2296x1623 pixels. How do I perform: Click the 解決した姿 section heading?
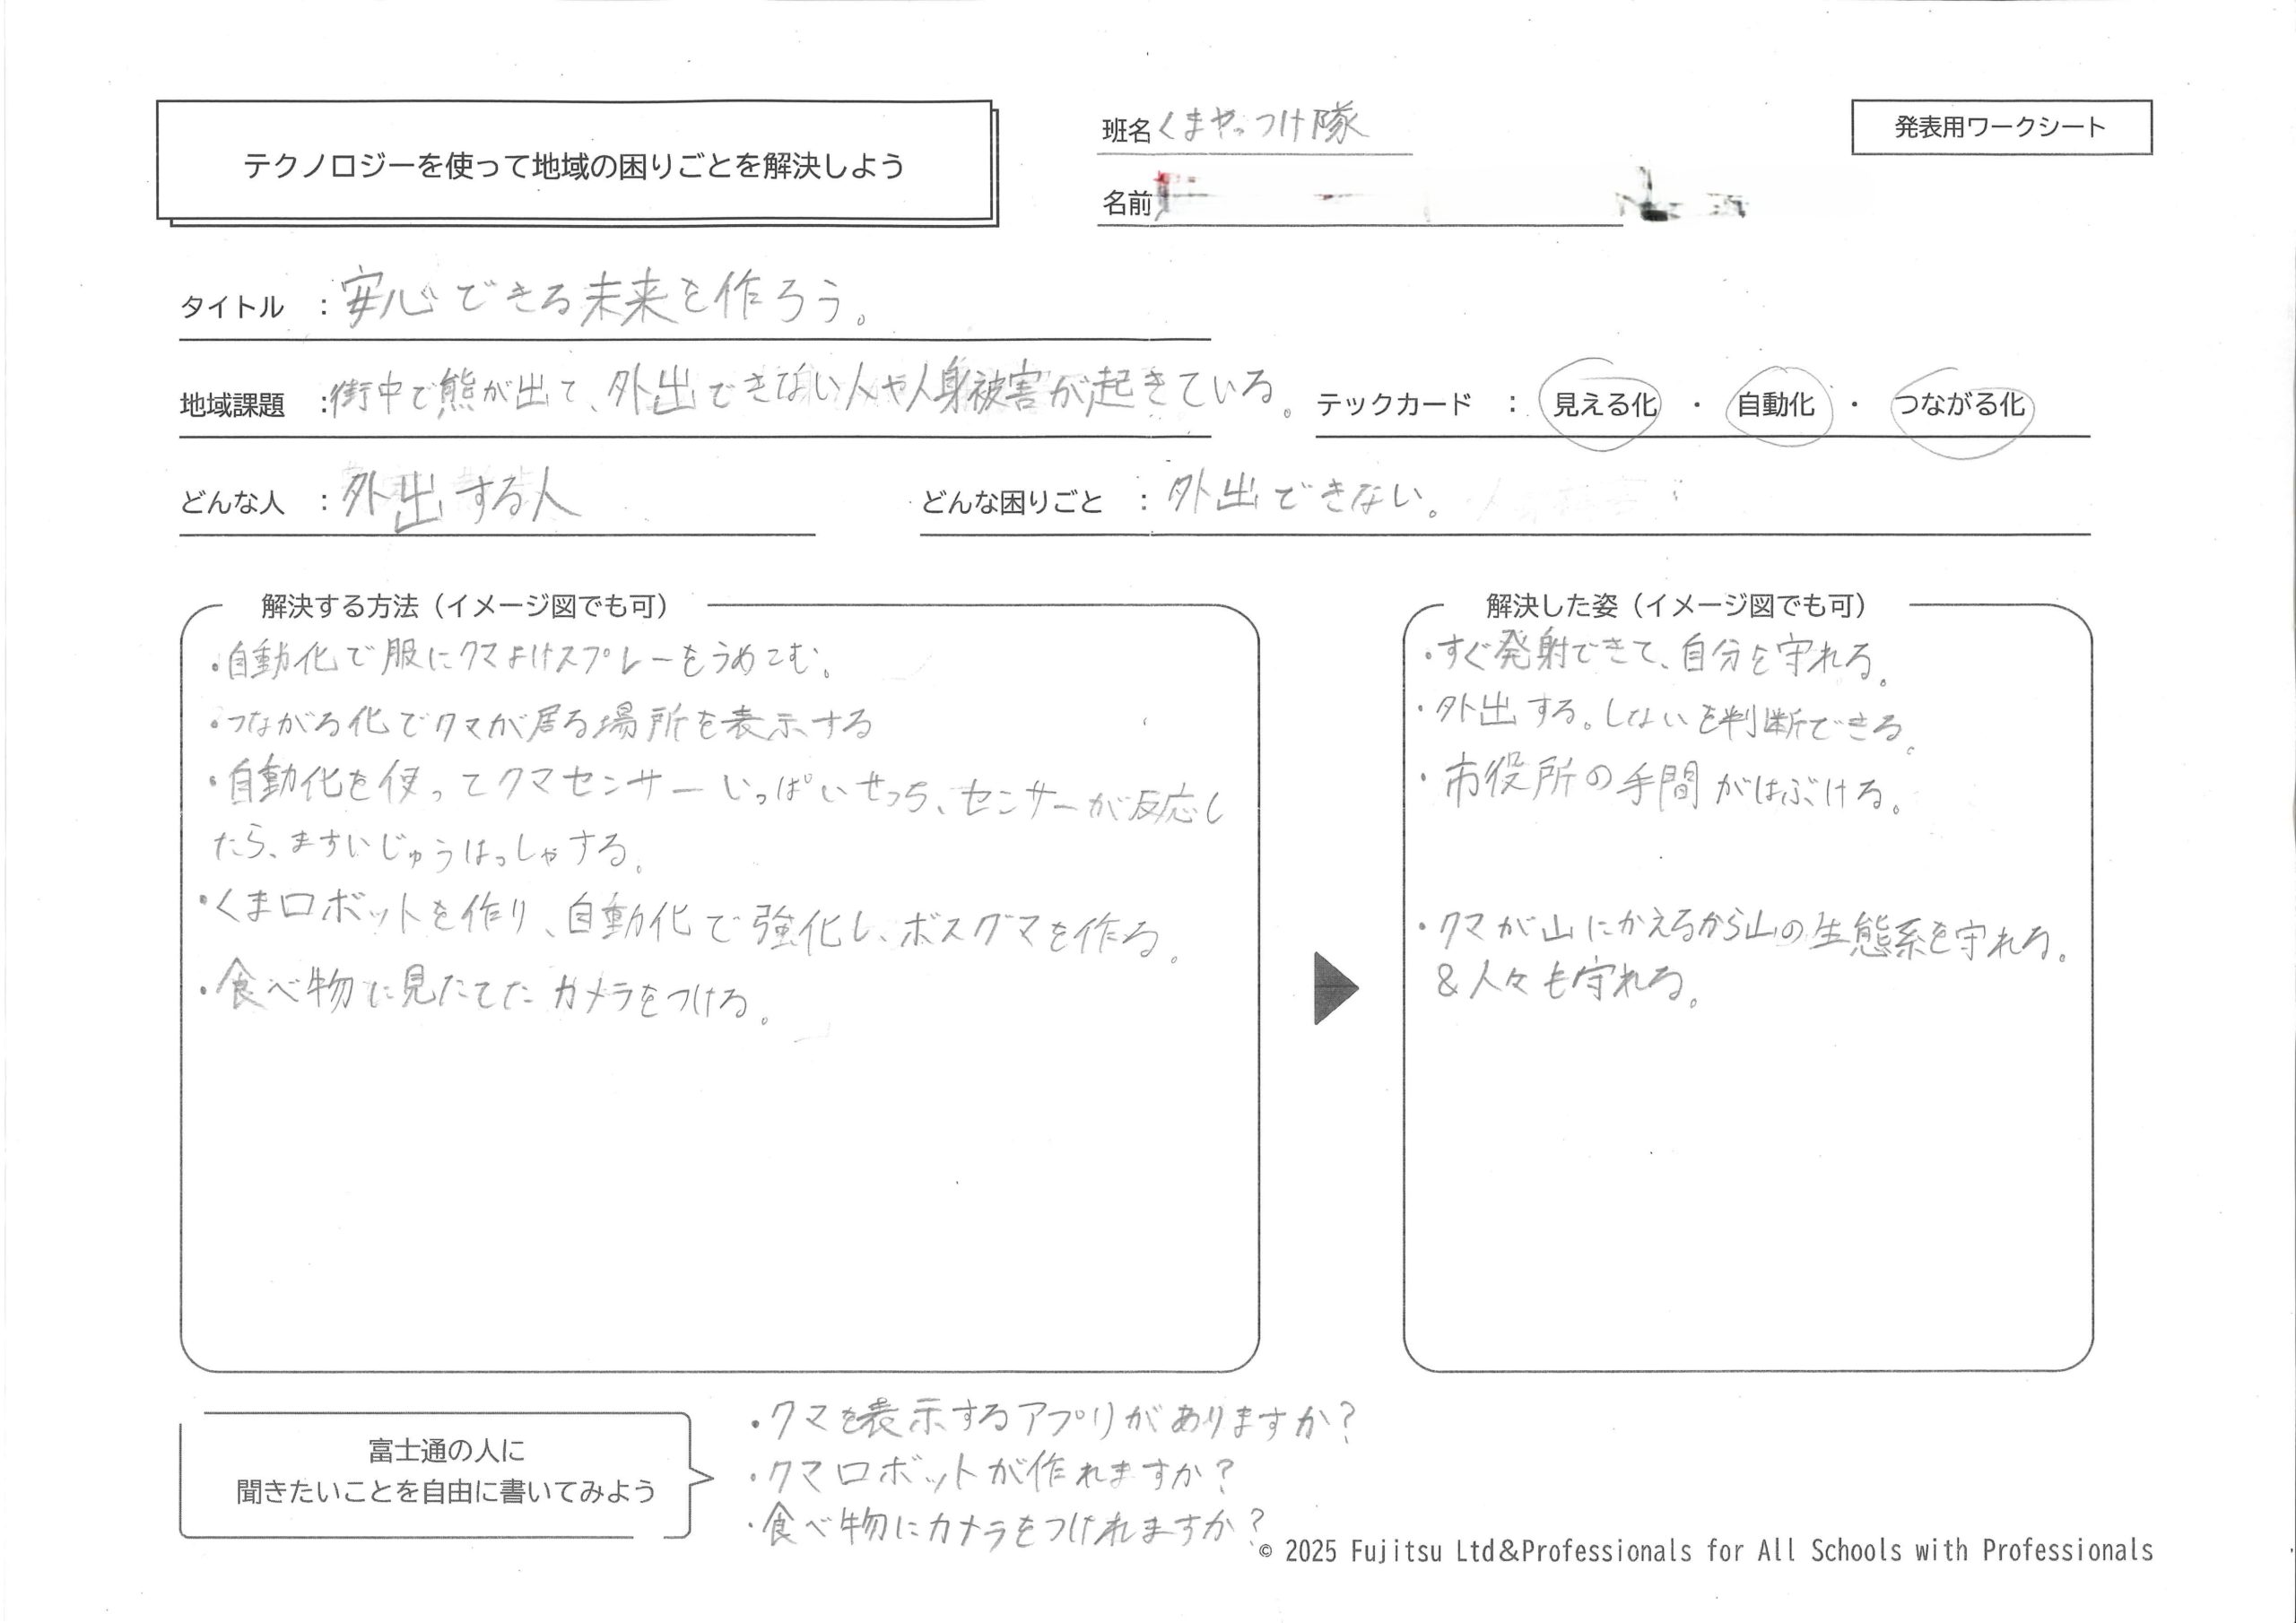tap(1675, 606)
